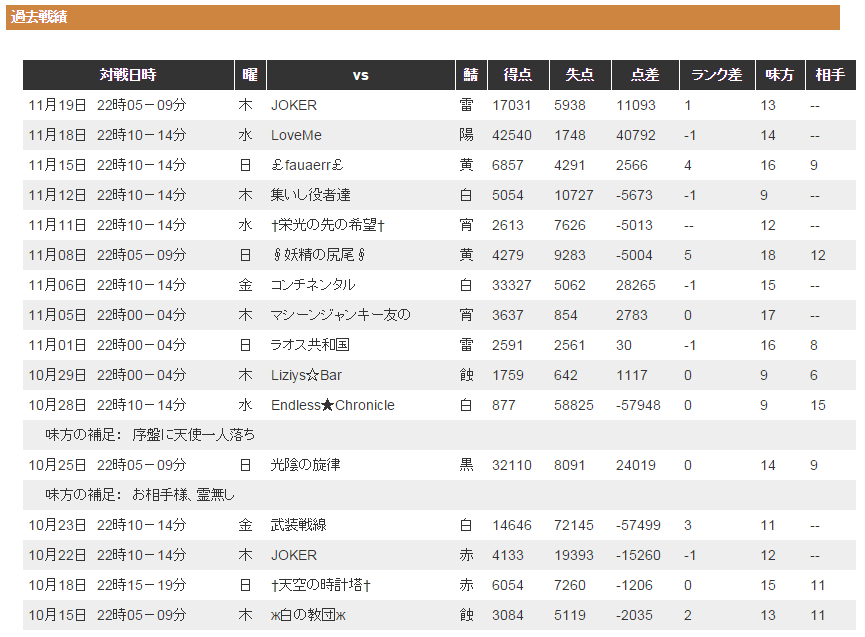Click the 点差 value -1206
Image resolution: width=865 pixels, height=637 pixels.
point(634,585)
